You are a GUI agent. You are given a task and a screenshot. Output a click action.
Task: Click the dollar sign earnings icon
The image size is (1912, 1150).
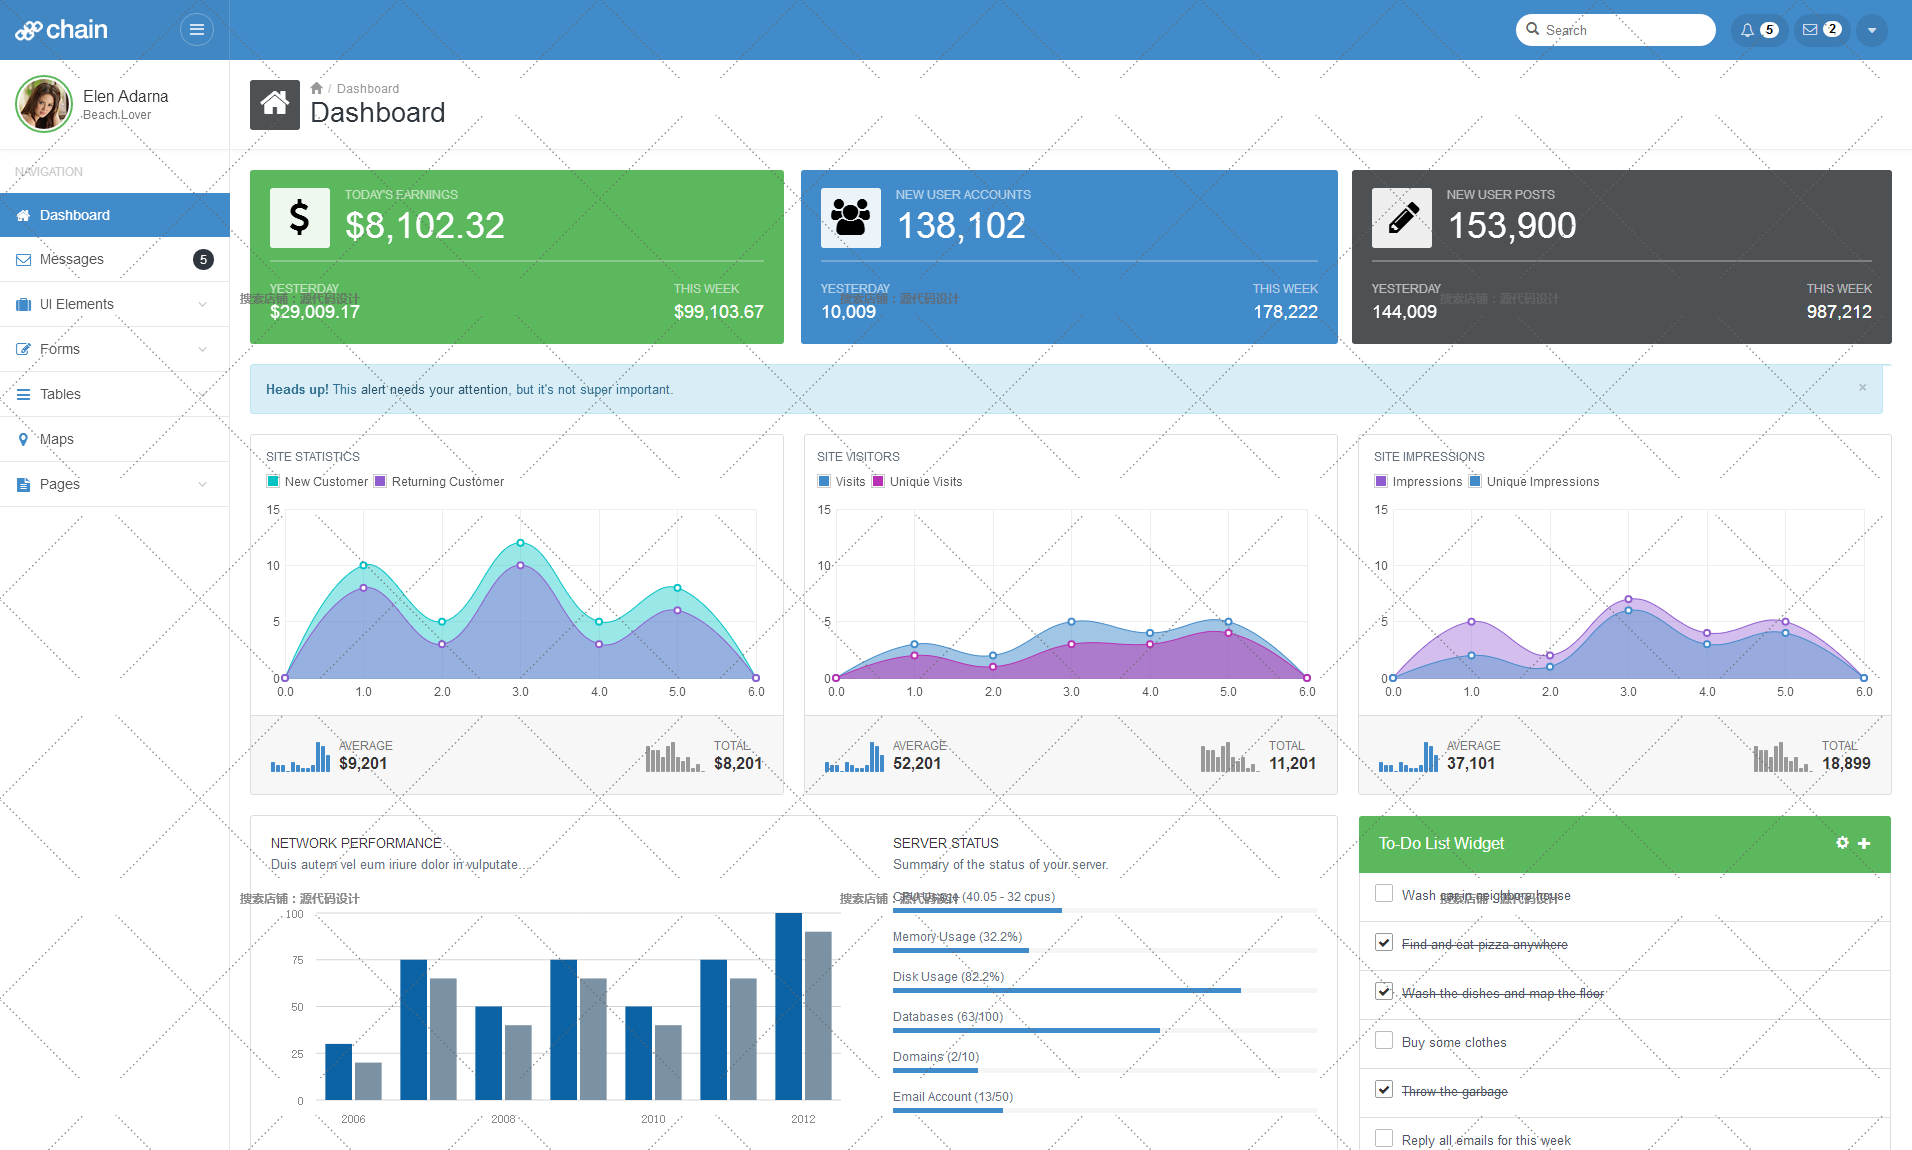click(299, 218)
